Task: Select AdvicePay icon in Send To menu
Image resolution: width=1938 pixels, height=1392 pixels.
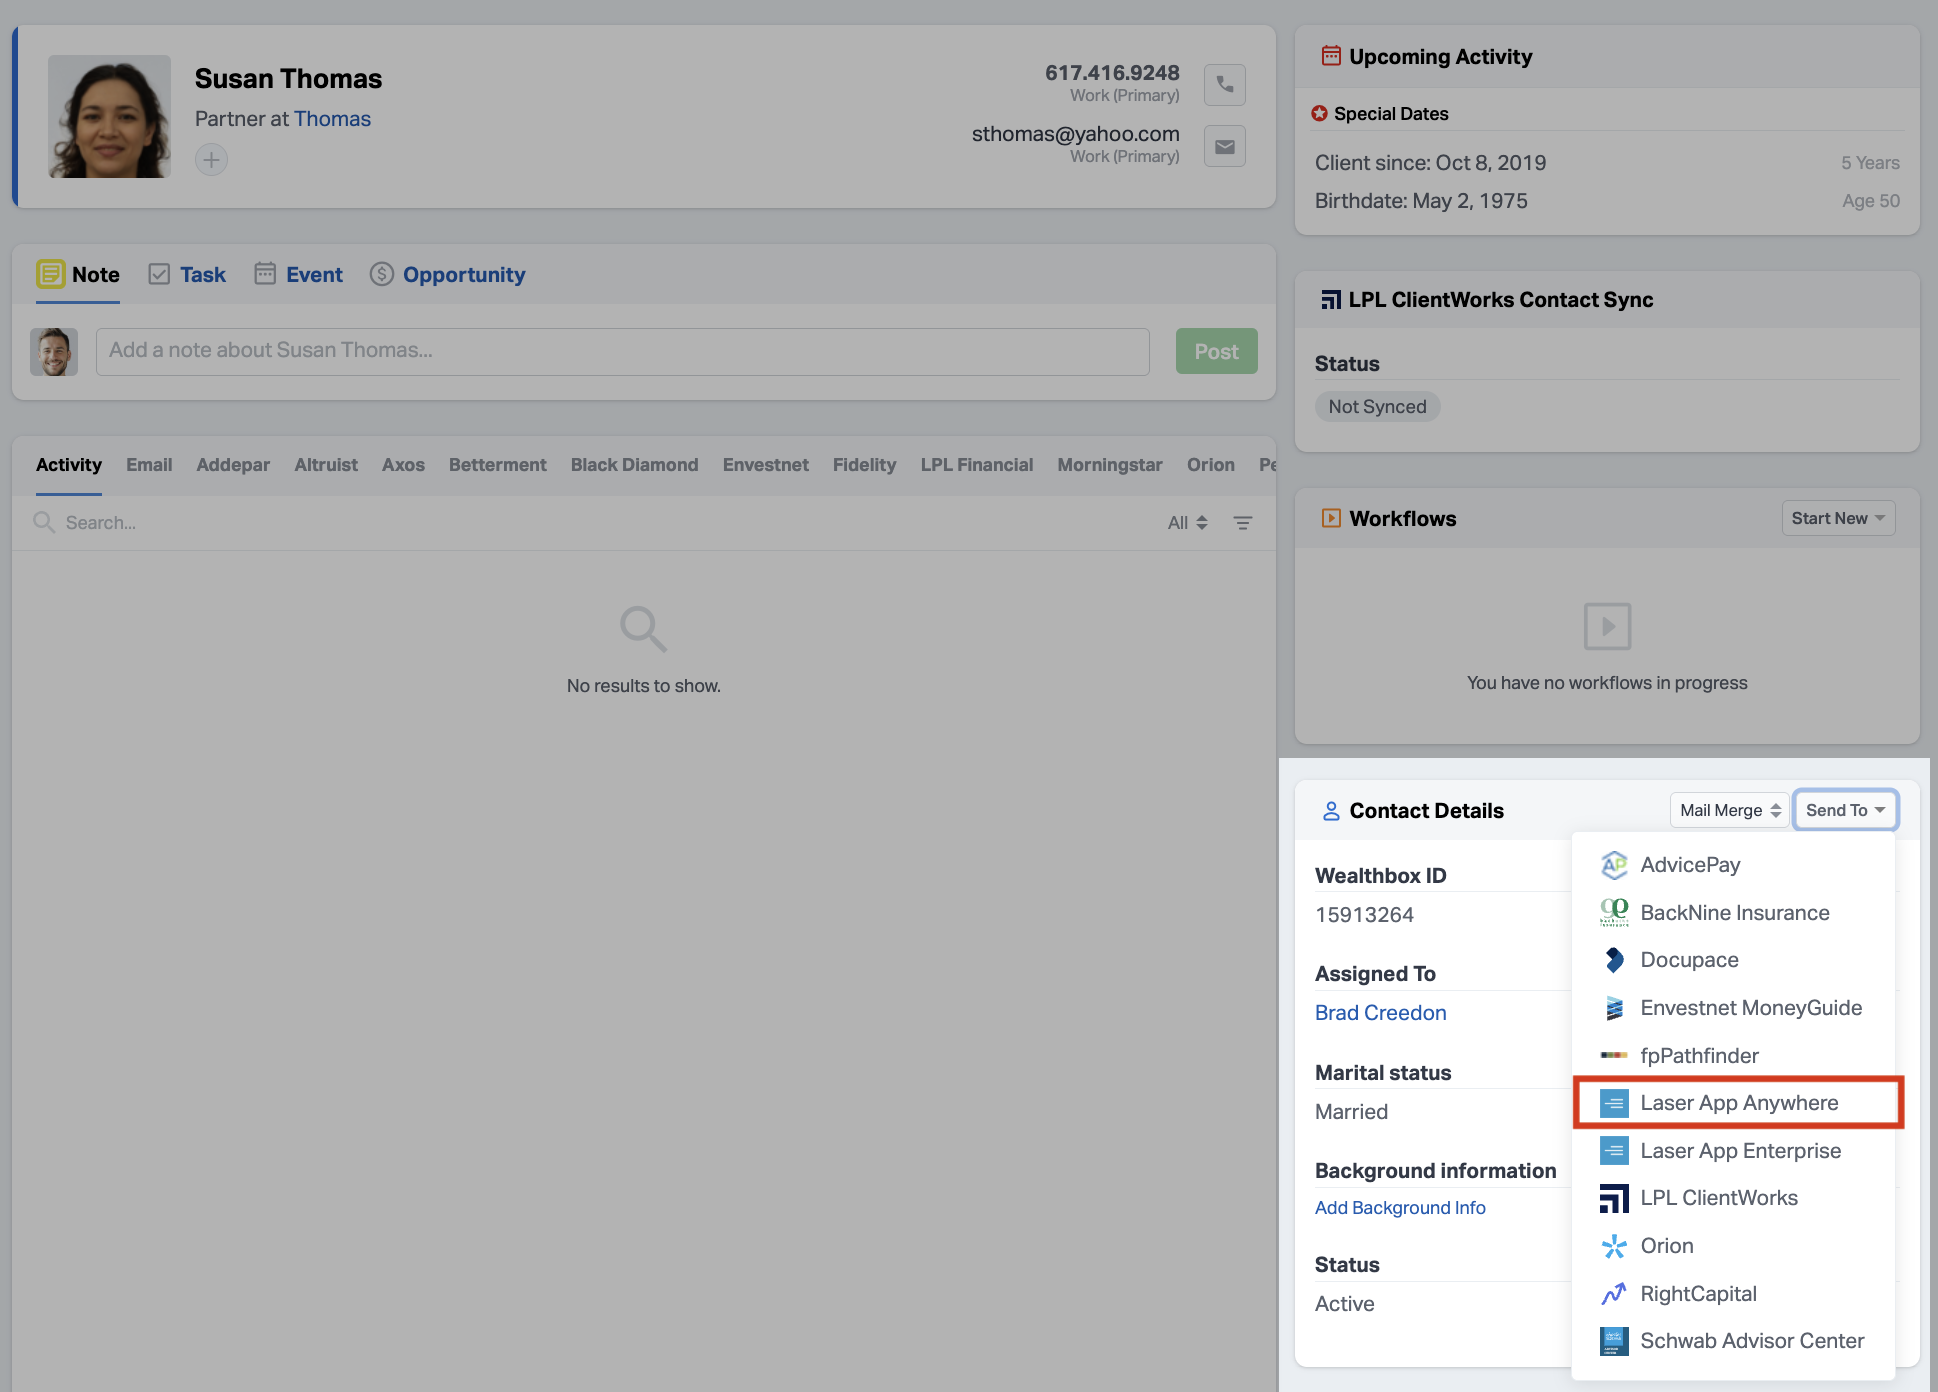Action: pos(1614,865)
